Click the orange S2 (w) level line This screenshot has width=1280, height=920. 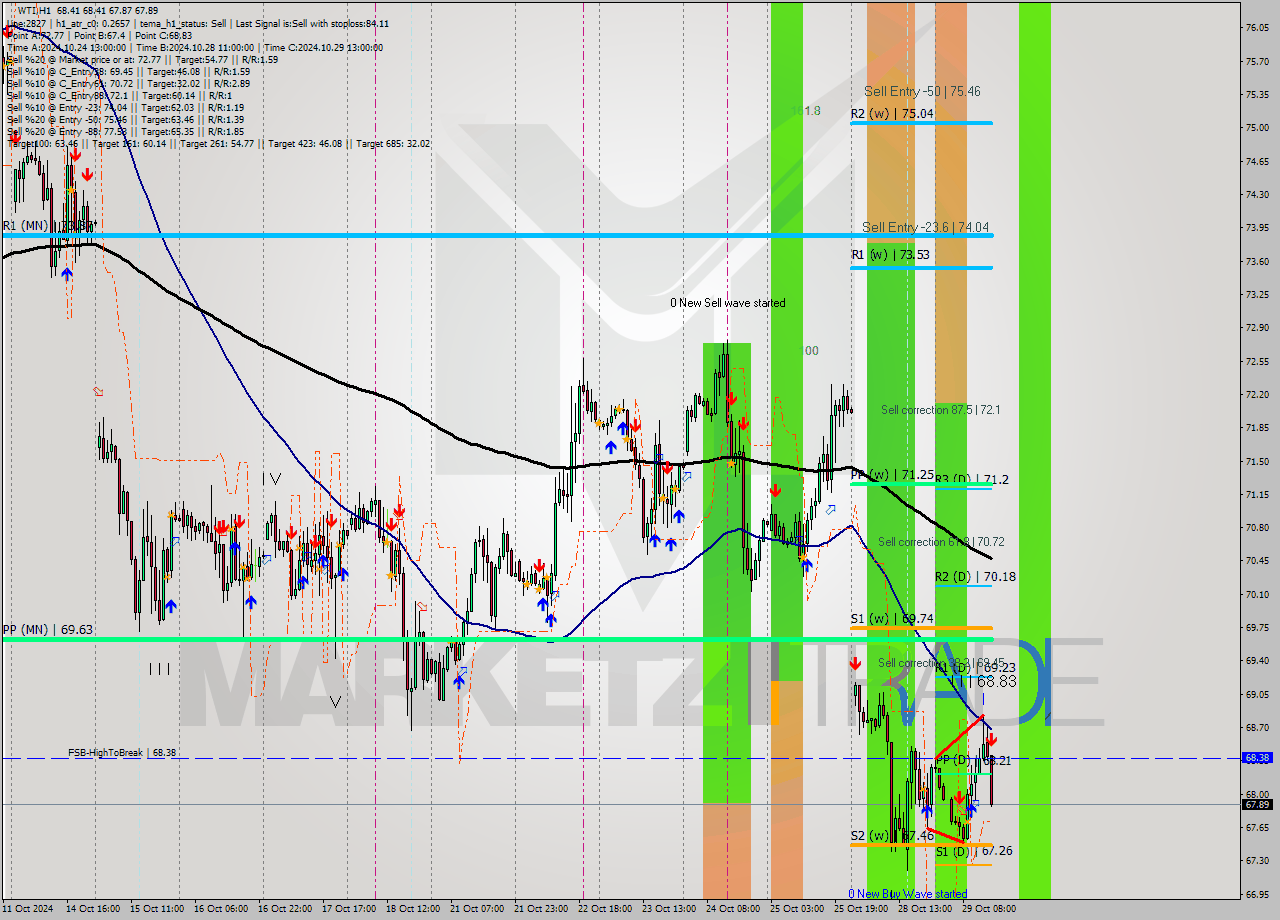[x=921, y=845]
